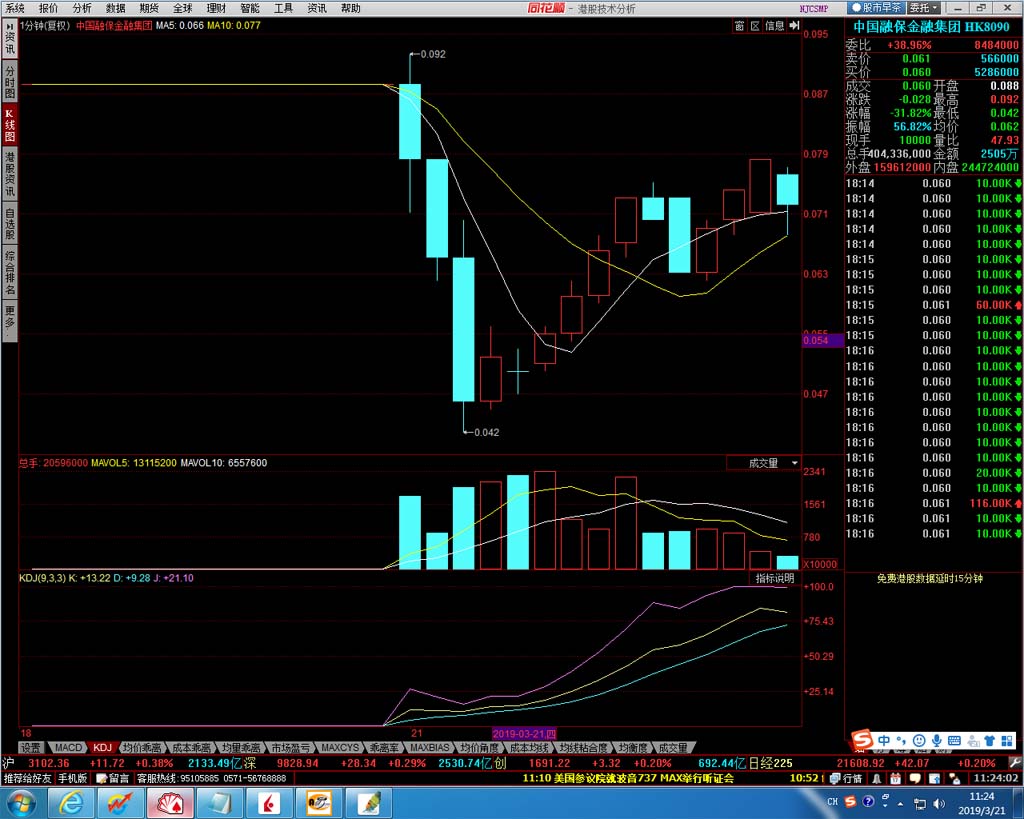Click the microphone voice input icon
The width and height of the screenshot is (1024, 819).
click(x=936, y=741)
